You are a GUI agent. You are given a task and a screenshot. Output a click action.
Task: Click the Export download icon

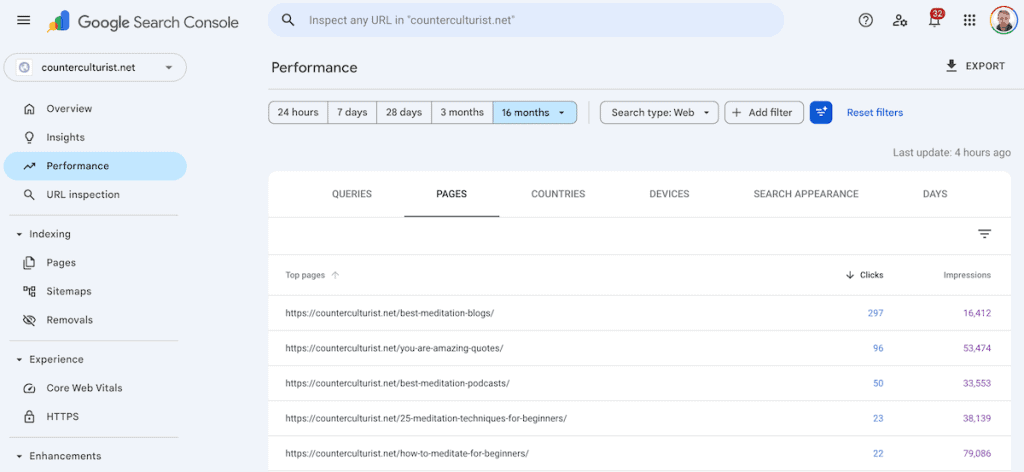tap(951, 65)
